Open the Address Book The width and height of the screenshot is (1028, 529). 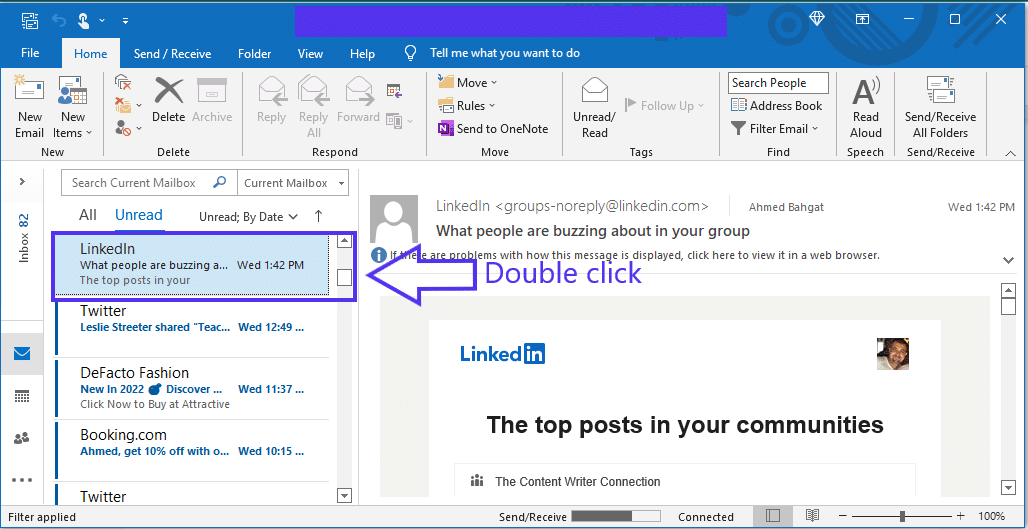(x=776, y=106)
